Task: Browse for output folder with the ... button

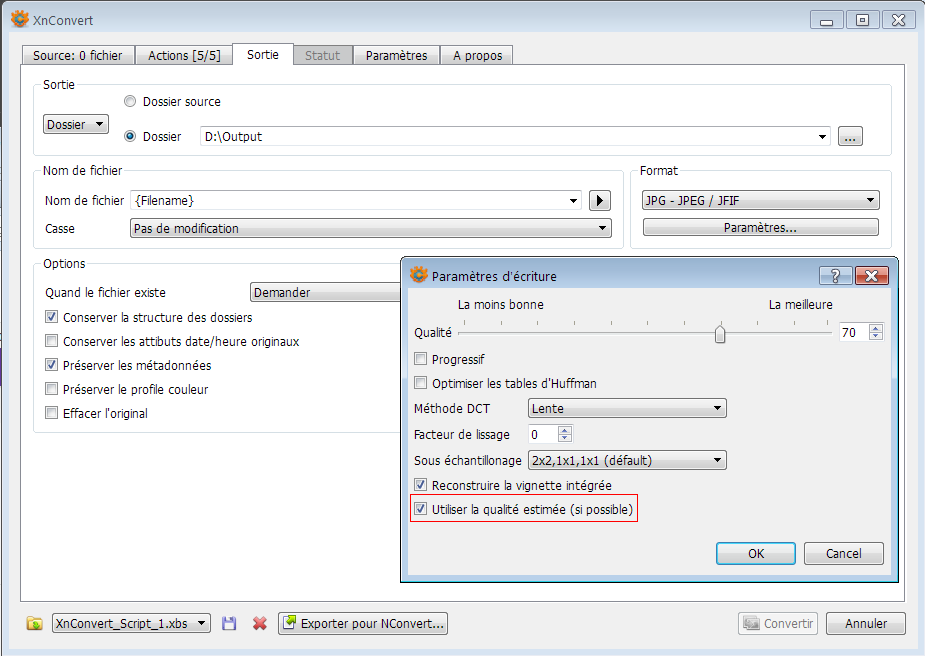Action: coord(850,136)
